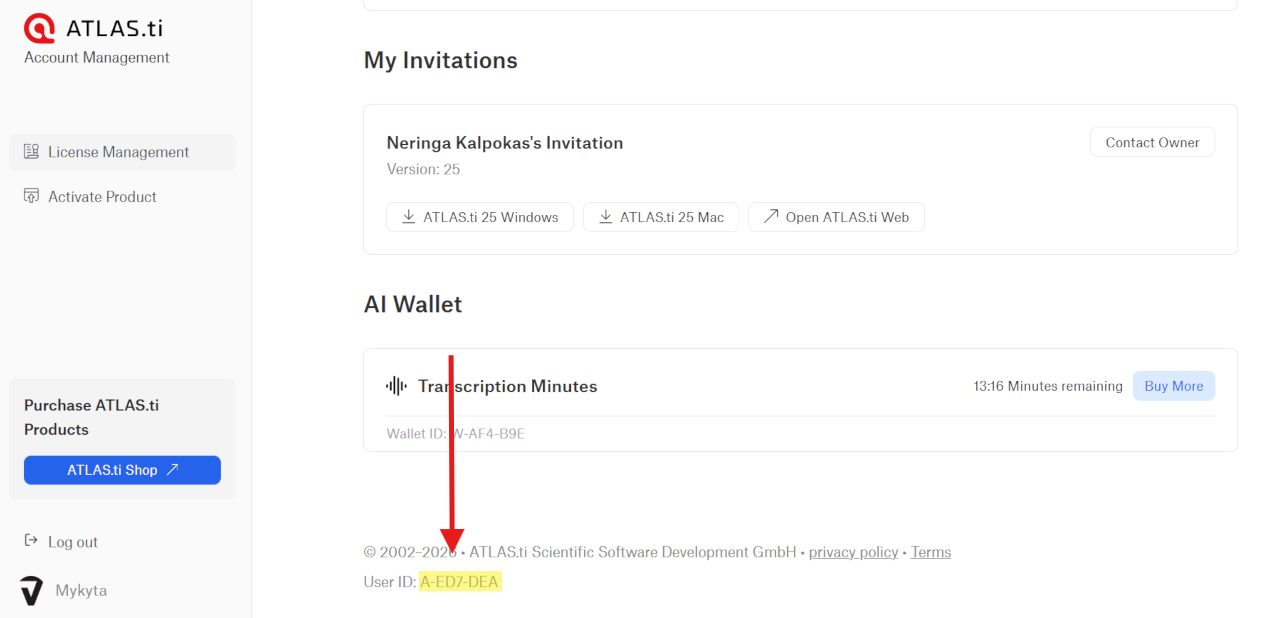Click the ATLAS.ti logo icon
The image size is (1262, 618).
click(x=40, y=28)
